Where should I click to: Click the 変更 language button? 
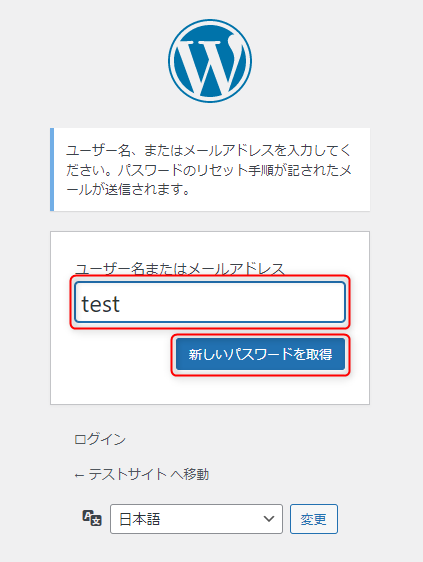pyautogui.click(x=314, y=519)
